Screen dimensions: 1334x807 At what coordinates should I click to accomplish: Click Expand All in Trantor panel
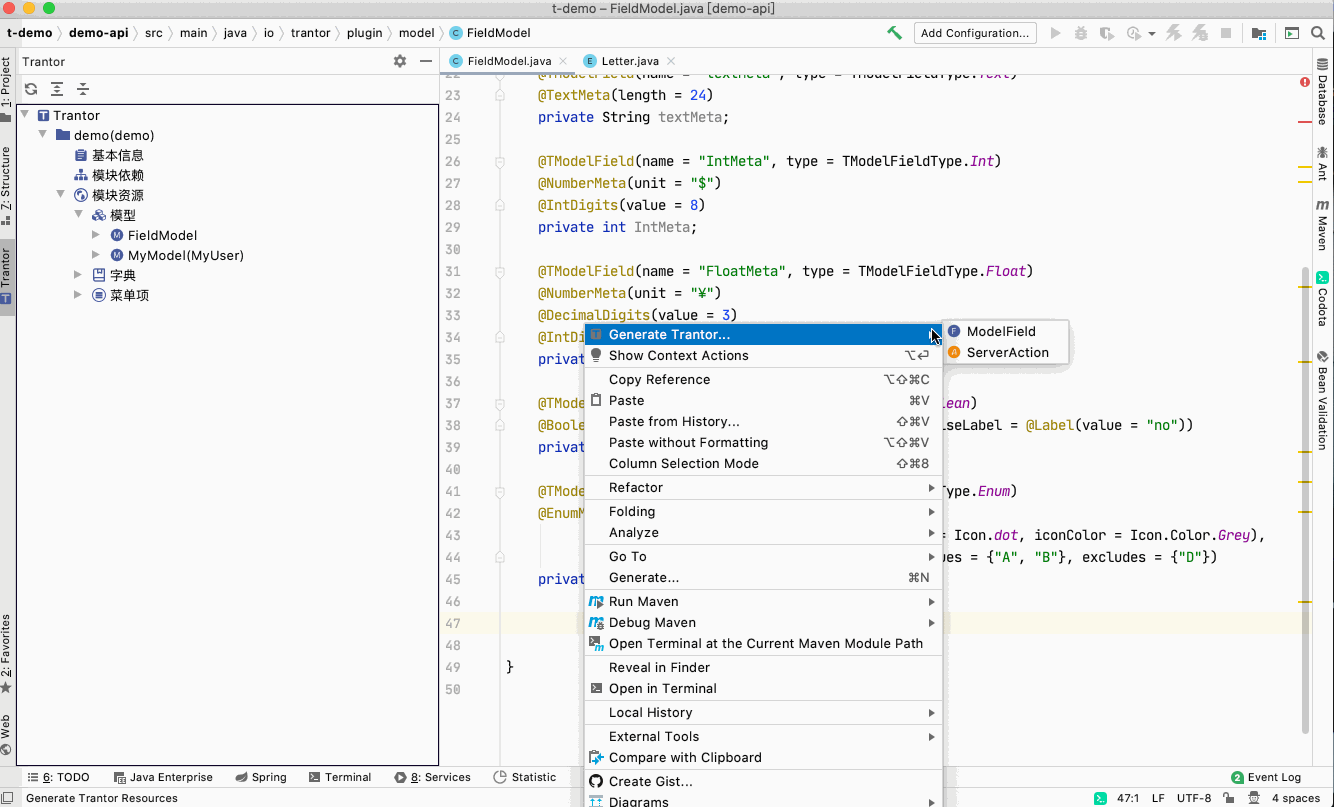pos(57,89)
